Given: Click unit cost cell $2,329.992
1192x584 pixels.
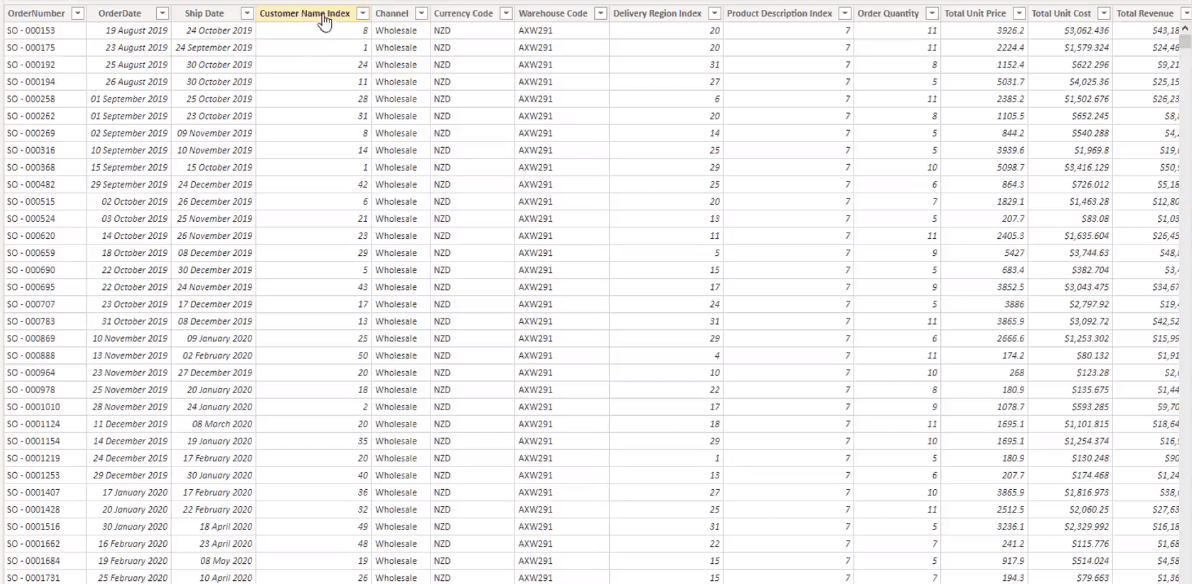Looking at the screenshot, I should [1070, 526].
